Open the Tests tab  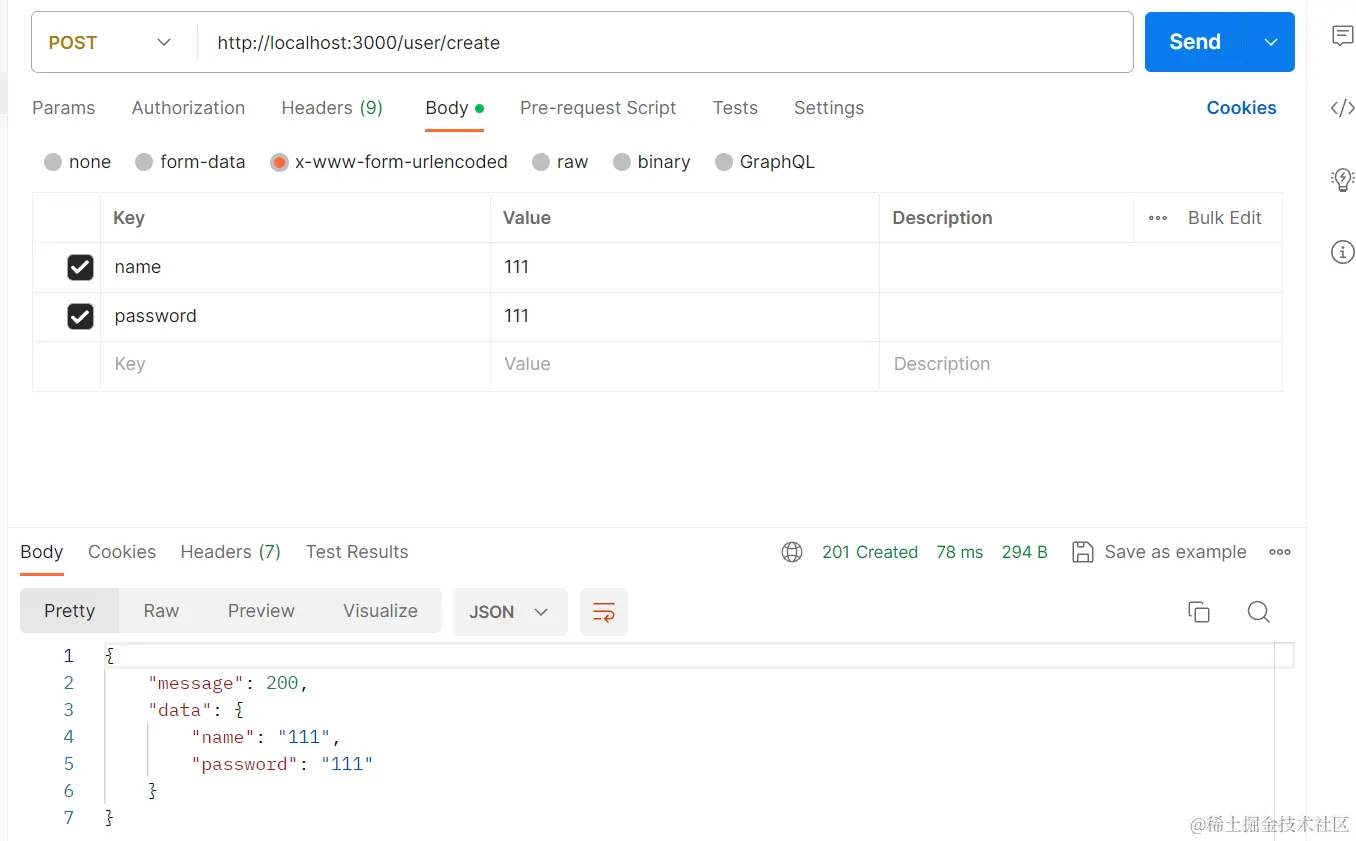click(x=735, y=108)
